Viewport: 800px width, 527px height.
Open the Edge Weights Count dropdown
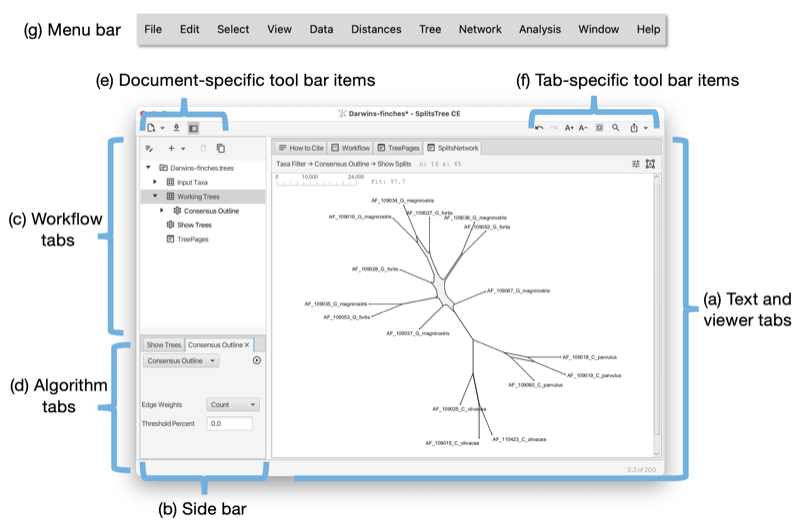(233, 405)
